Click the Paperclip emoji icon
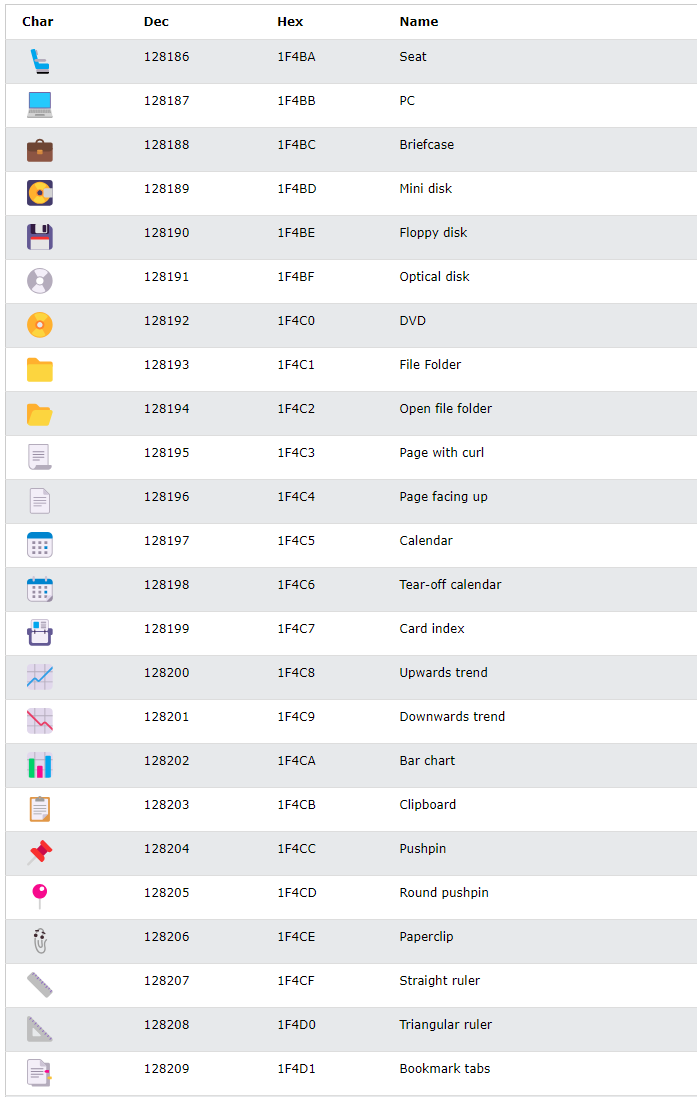The image size is (697, 1097). [40, 940]
